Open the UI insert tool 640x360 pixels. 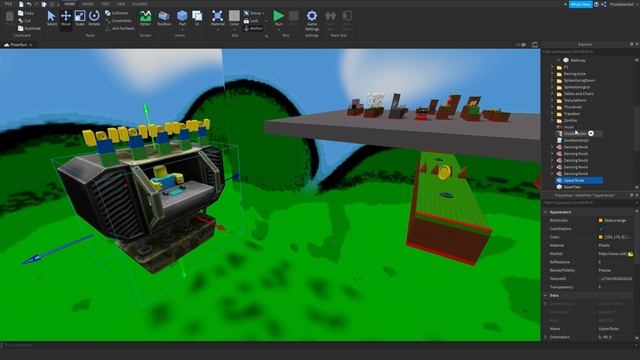tap(197, 18)
